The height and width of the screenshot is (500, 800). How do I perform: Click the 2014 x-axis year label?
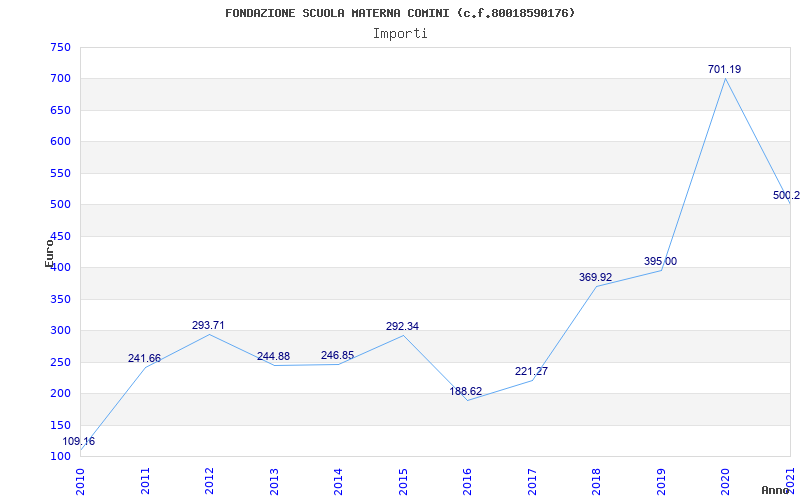[x=338, y=481]
